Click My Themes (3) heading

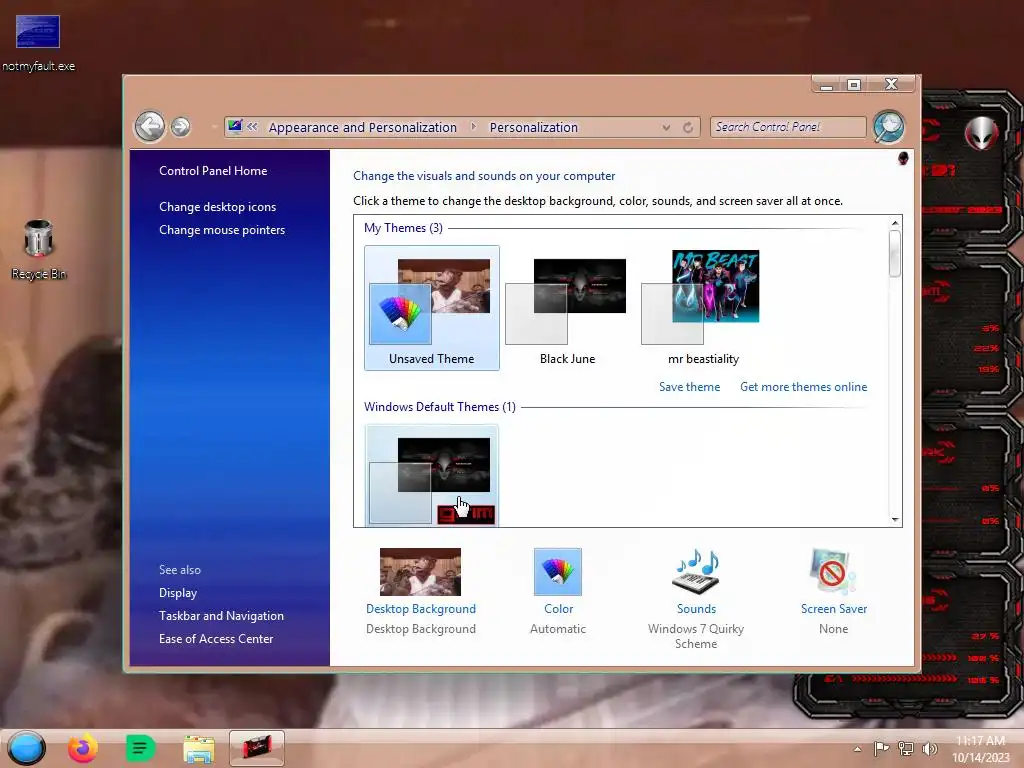[403, 228]
